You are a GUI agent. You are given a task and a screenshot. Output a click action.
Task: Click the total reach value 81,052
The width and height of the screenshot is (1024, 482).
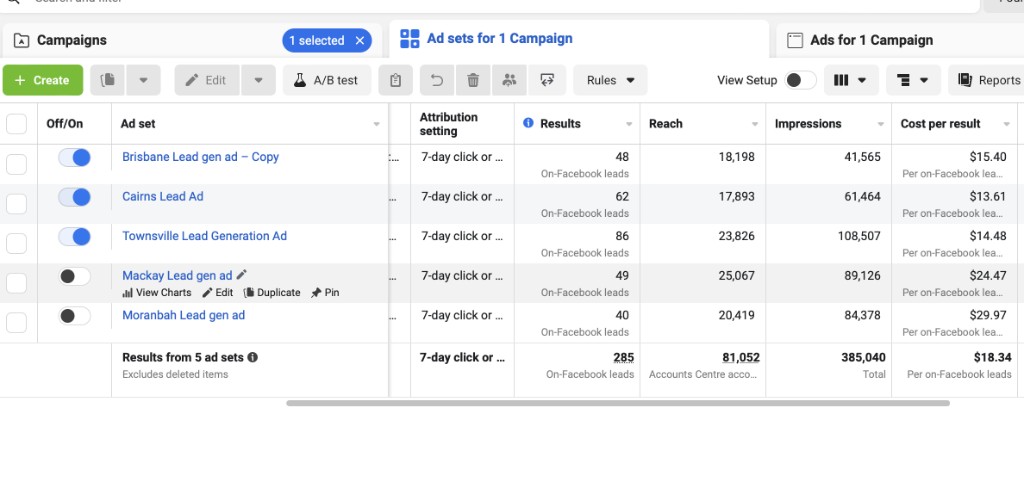click(x=741, y=357)
